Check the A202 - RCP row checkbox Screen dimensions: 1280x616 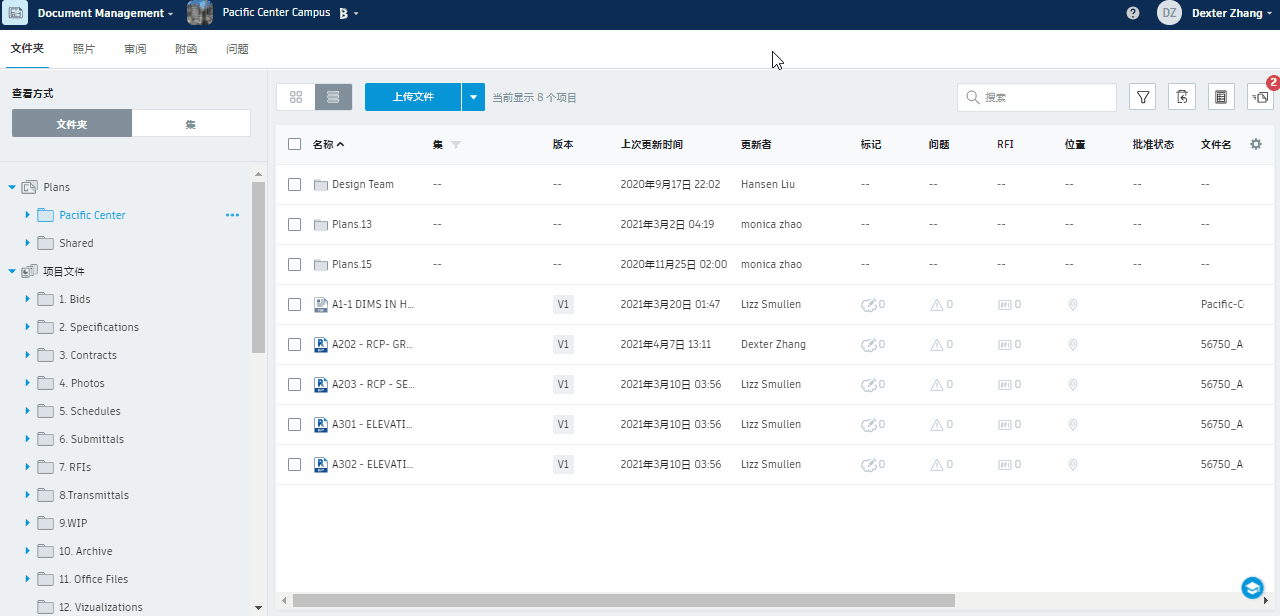(x=294, y=344)
